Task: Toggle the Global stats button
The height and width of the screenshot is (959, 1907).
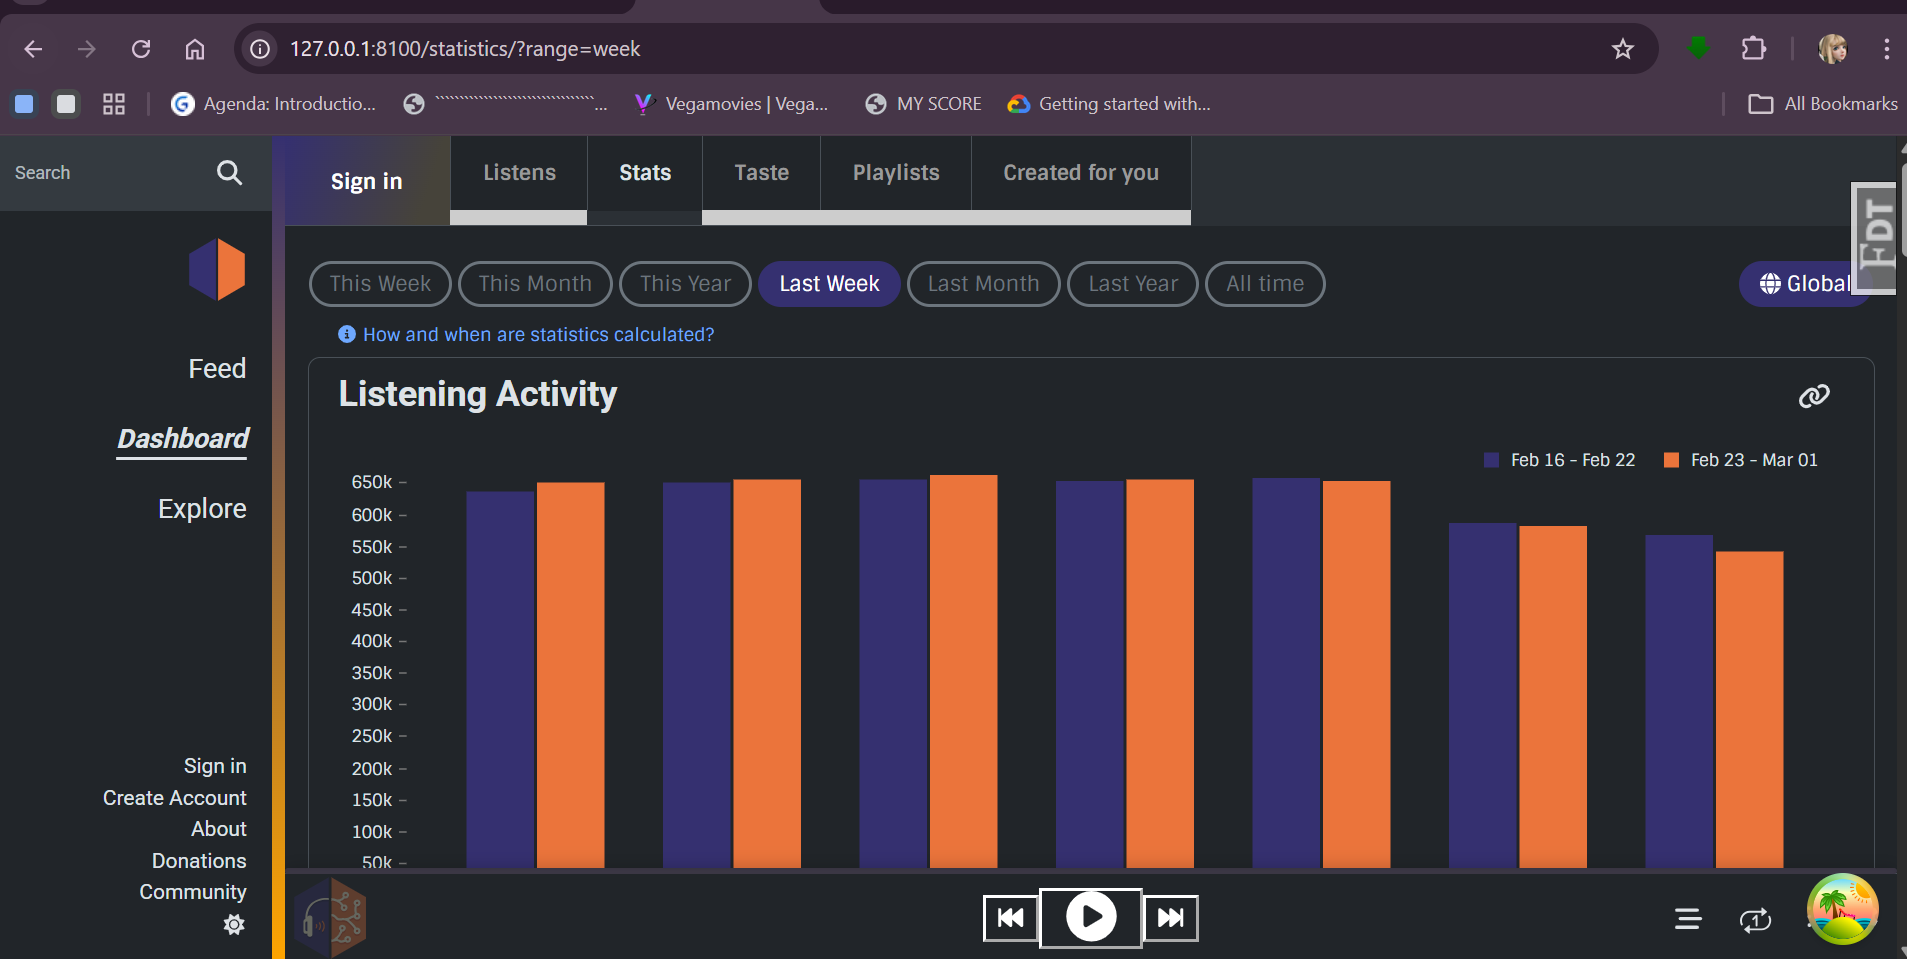Action: tap(1800, 284)
